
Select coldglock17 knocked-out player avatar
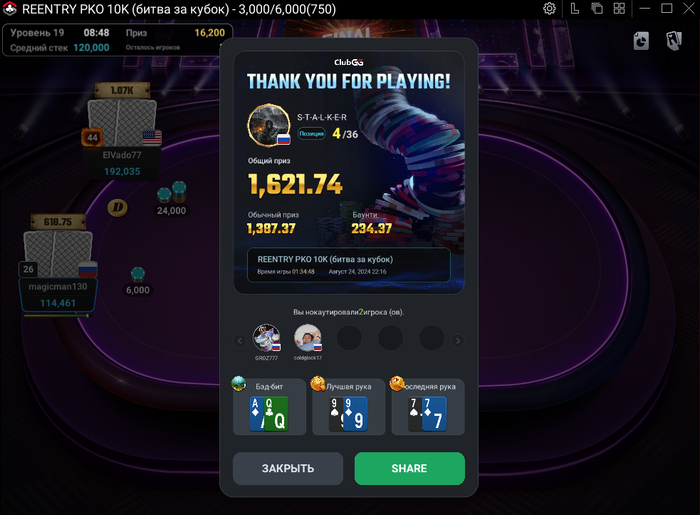tap(308, 338)
